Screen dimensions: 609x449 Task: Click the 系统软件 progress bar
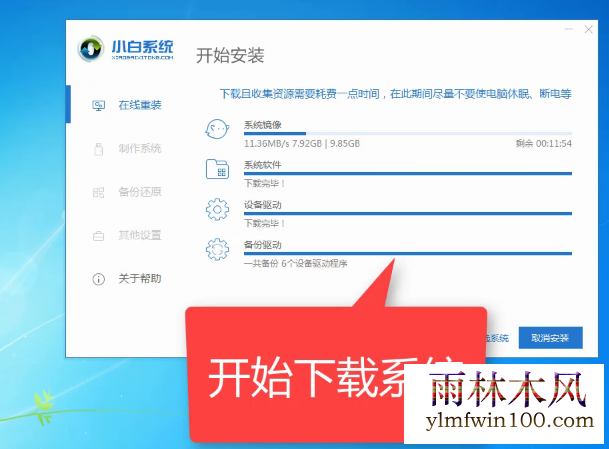pos(408,174)
